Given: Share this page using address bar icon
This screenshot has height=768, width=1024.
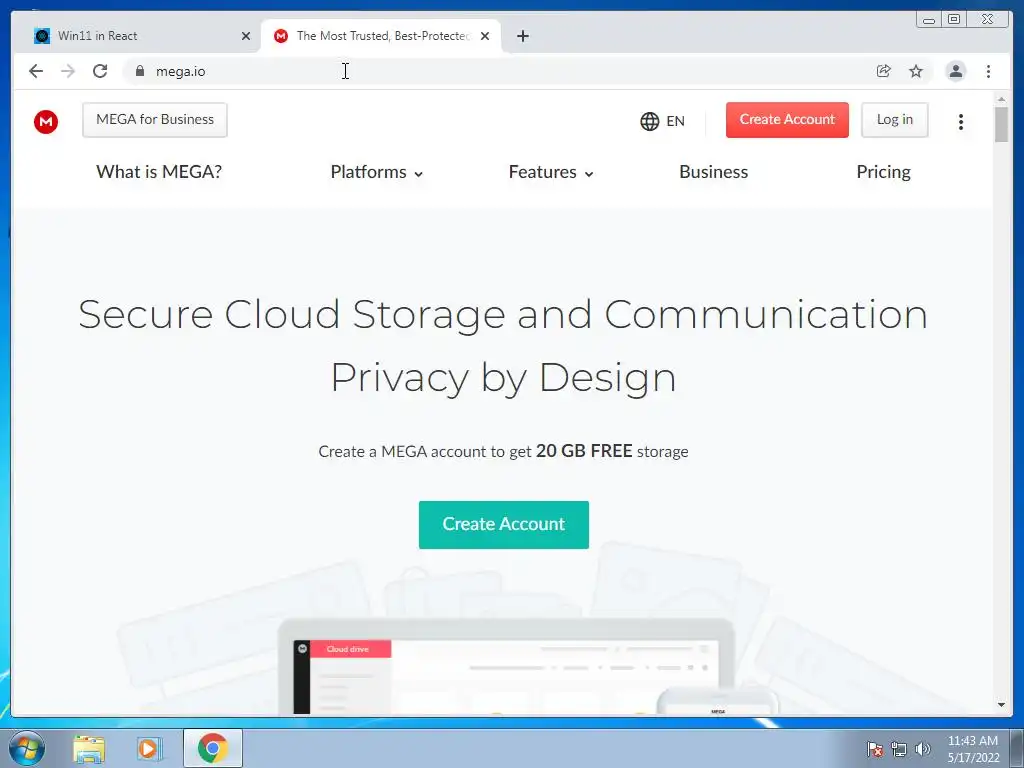Looking at the screenshot, I should [x=884, y=71].
